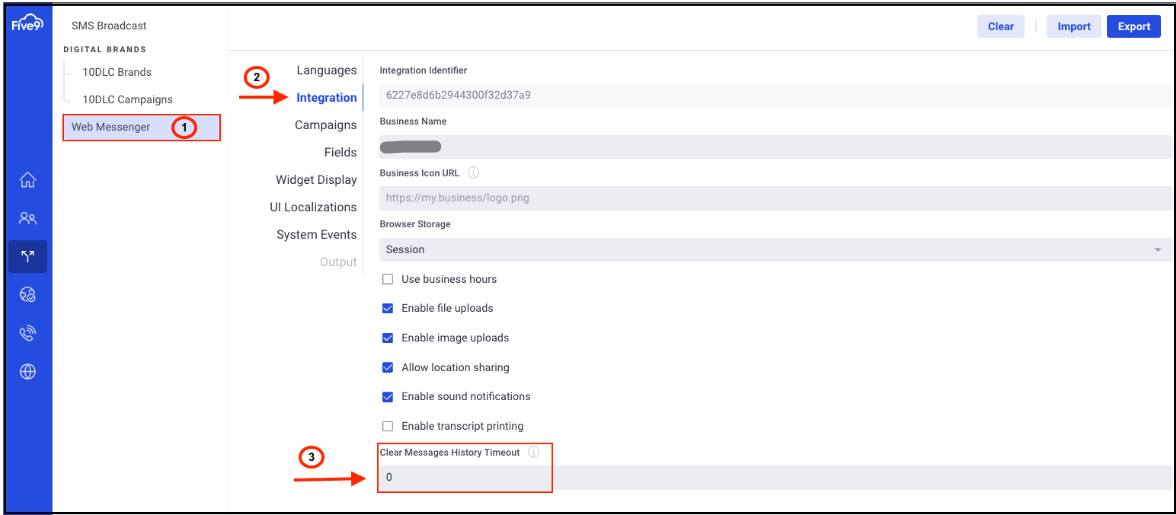Click the Business Icon URL field
This screenshot has width=1176, height=515.
[776, 199]
